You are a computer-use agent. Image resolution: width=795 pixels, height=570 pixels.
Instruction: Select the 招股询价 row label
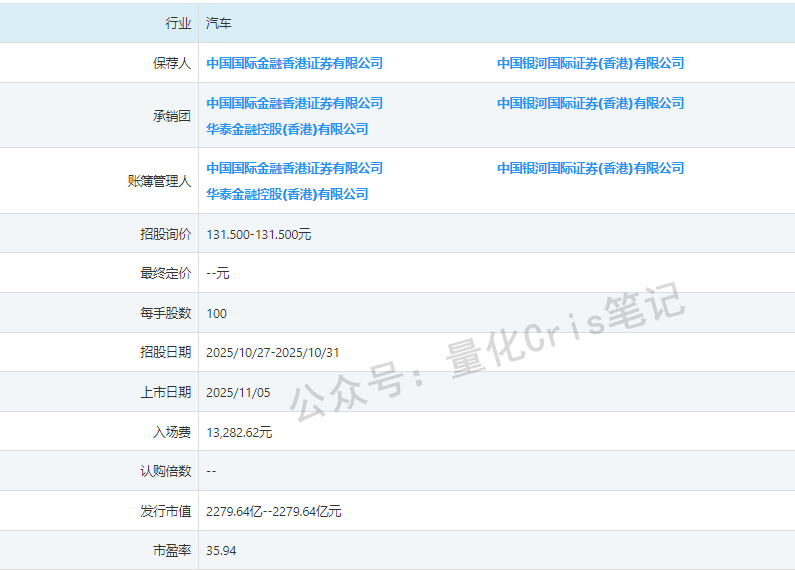(166, 234)
